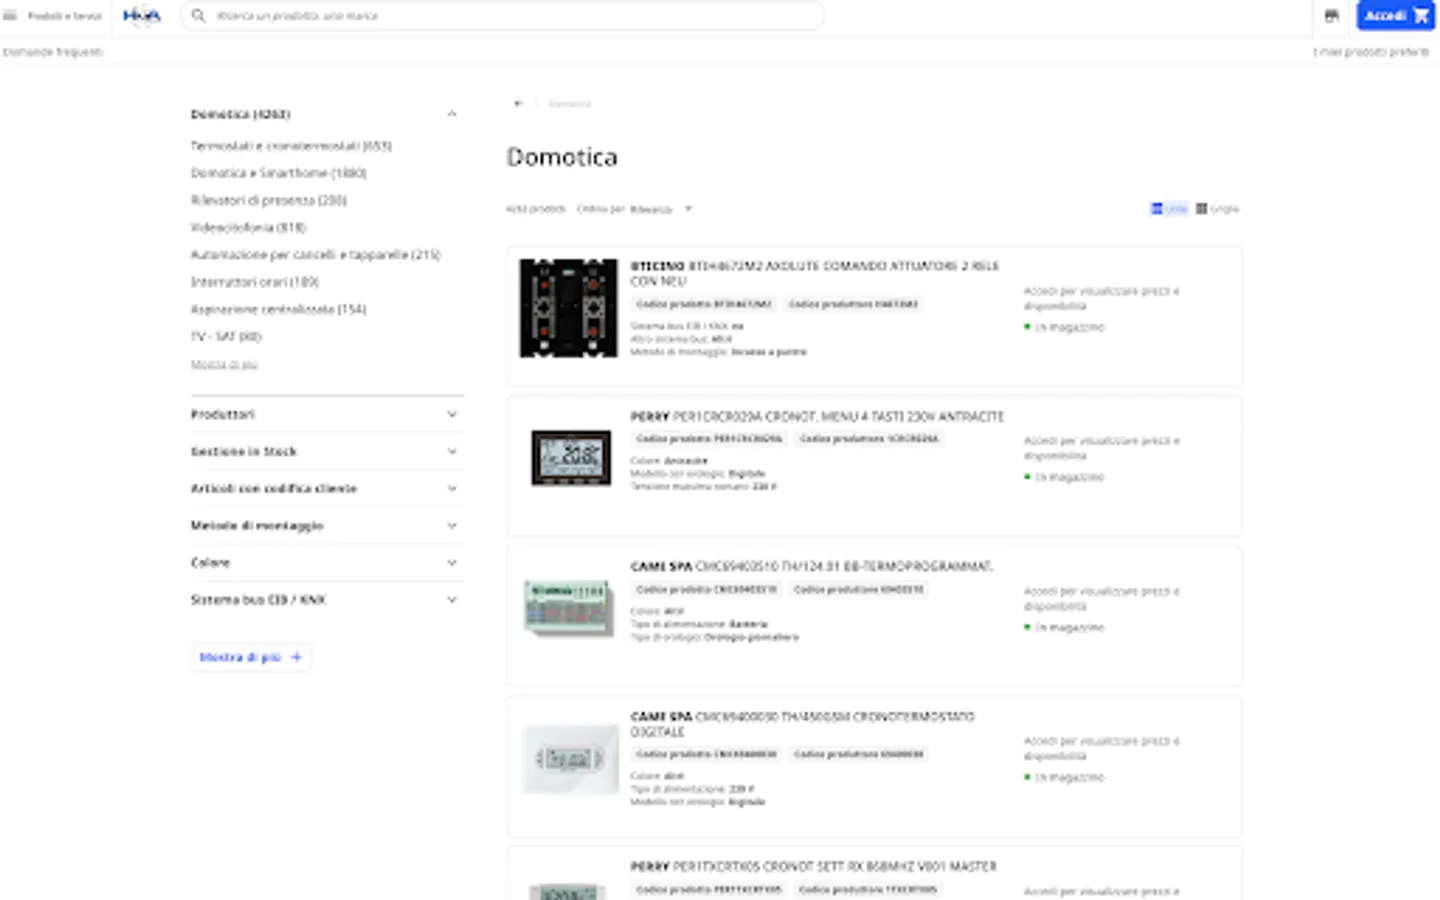The image size is (1440, 900).
Task: Click the search magnifier icon
Action: click(198, 16)
